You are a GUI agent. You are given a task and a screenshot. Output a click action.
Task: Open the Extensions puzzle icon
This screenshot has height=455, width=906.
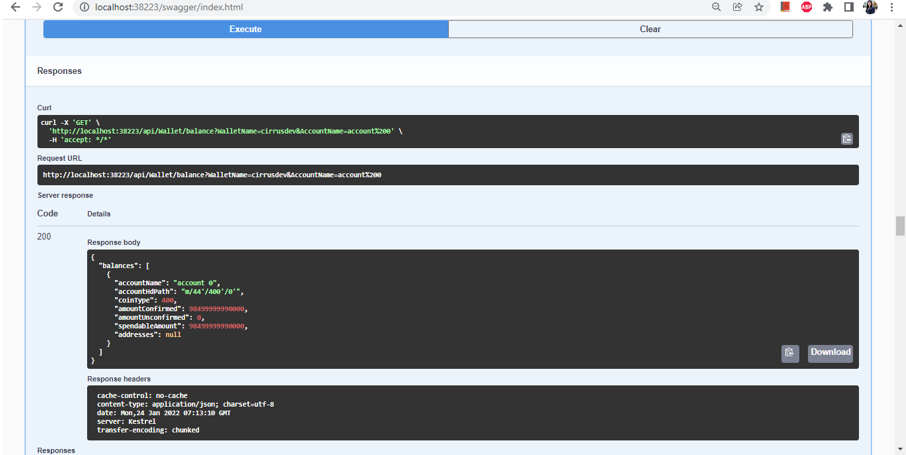[827, 7]
